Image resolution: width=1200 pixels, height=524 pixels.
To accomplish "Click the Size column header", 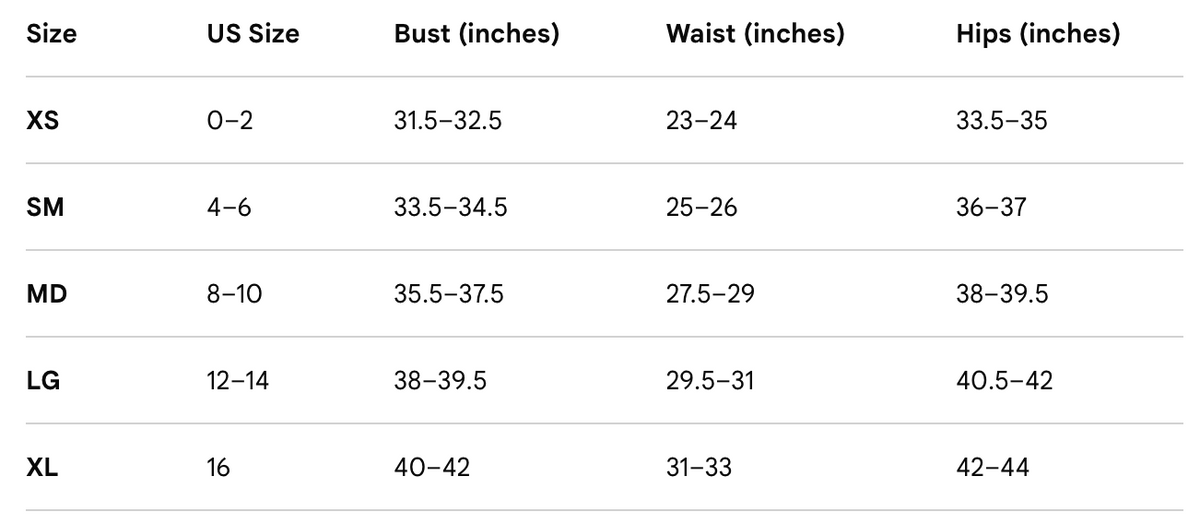I will [x=51, y=34].
